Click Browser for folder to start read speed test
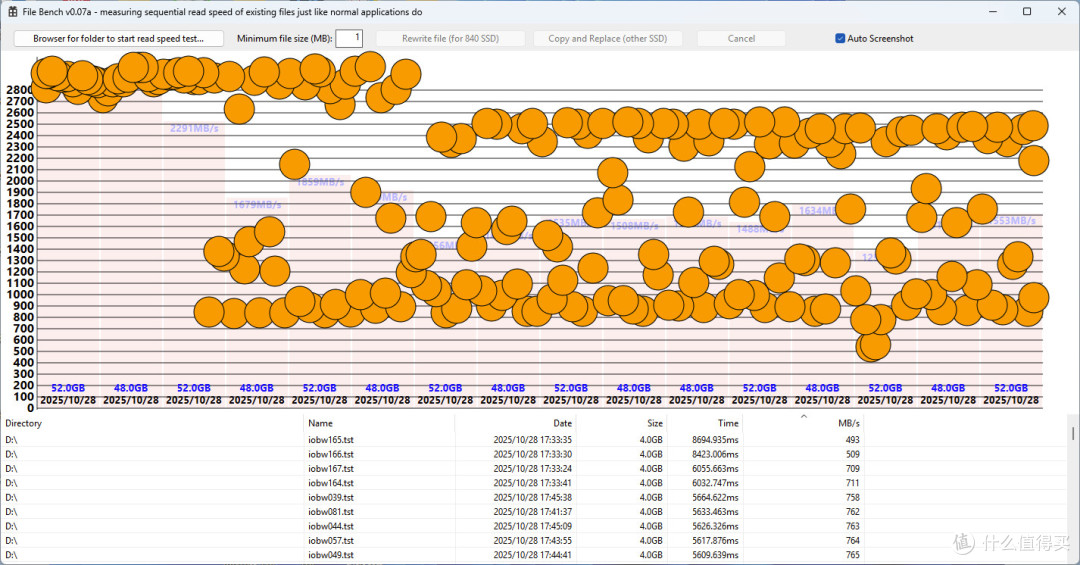Screen dimensions: 1080x565 tap(118, 39)
